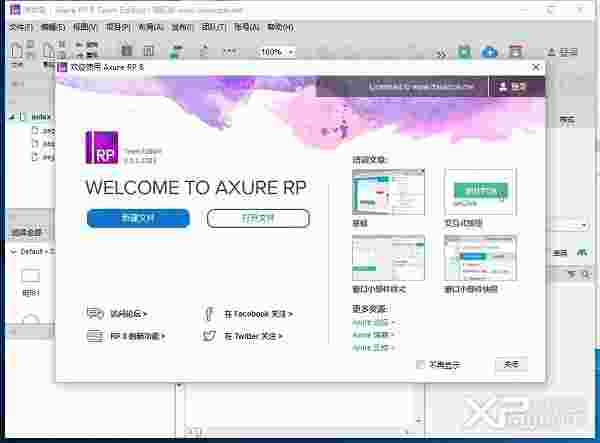Open the Team menu marked (T)
This screenshot has width=600, height=443.
click(214, 28)
